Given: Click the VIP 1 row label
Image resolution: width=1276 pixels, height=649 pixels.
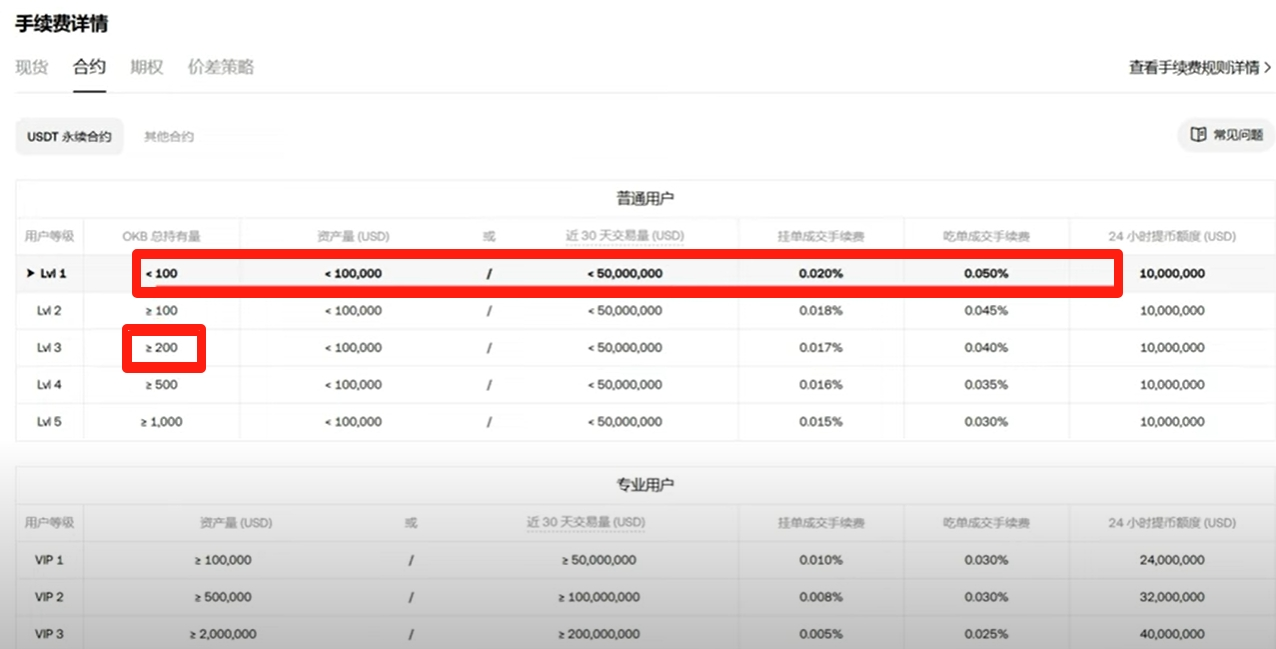Looking at the screenshot, I should tap(49, 560).
